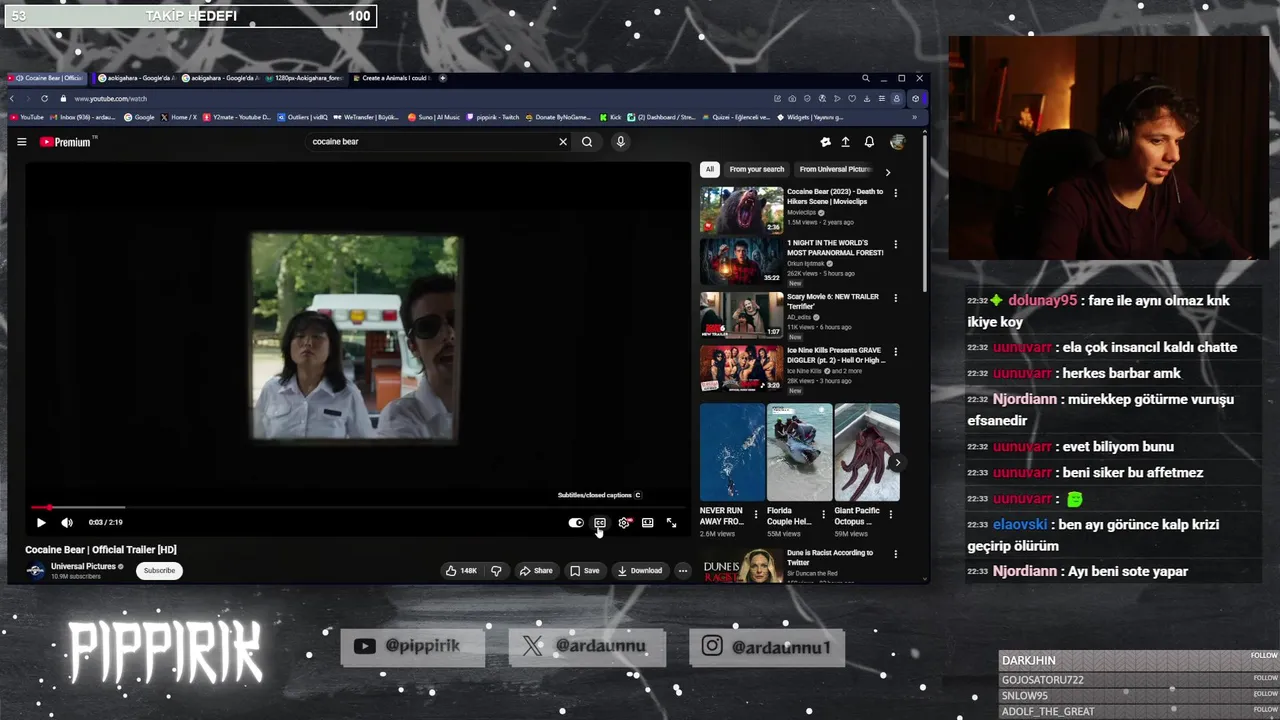Save the video to a playlist

click(585, 571)
